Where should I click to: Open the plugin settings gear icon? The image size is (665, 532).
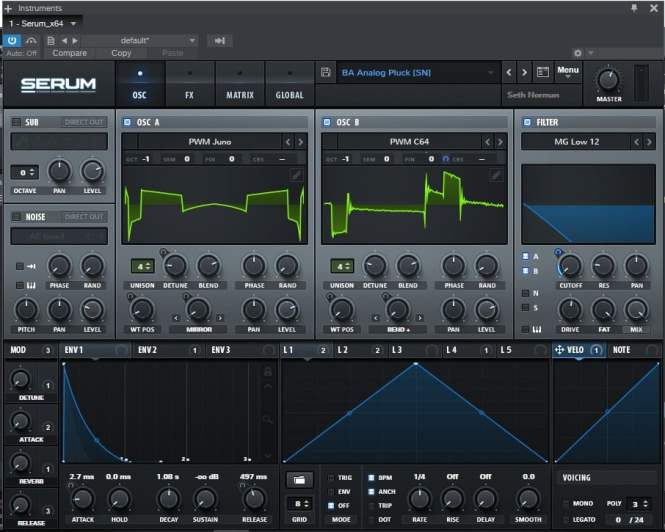tap(578, 53)
